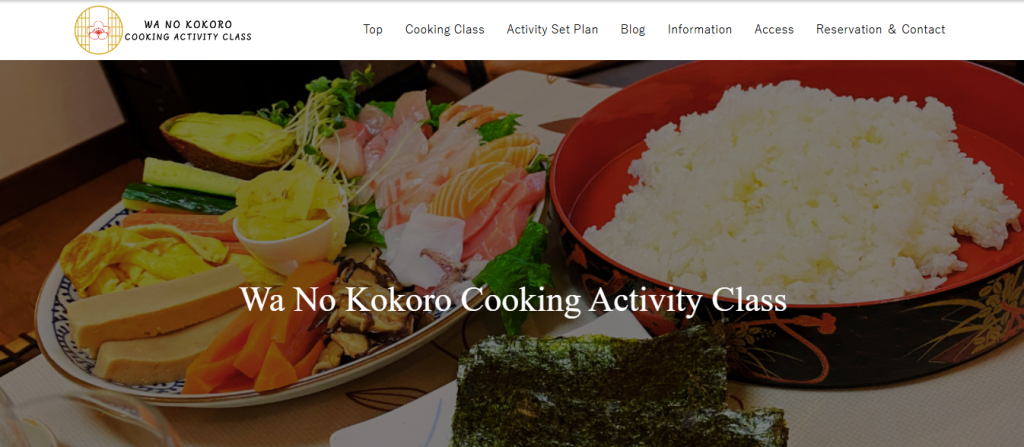Open the Activity Set Plan menu
The width and height of the screenshot is (1024, 447).
click(552, 29)
